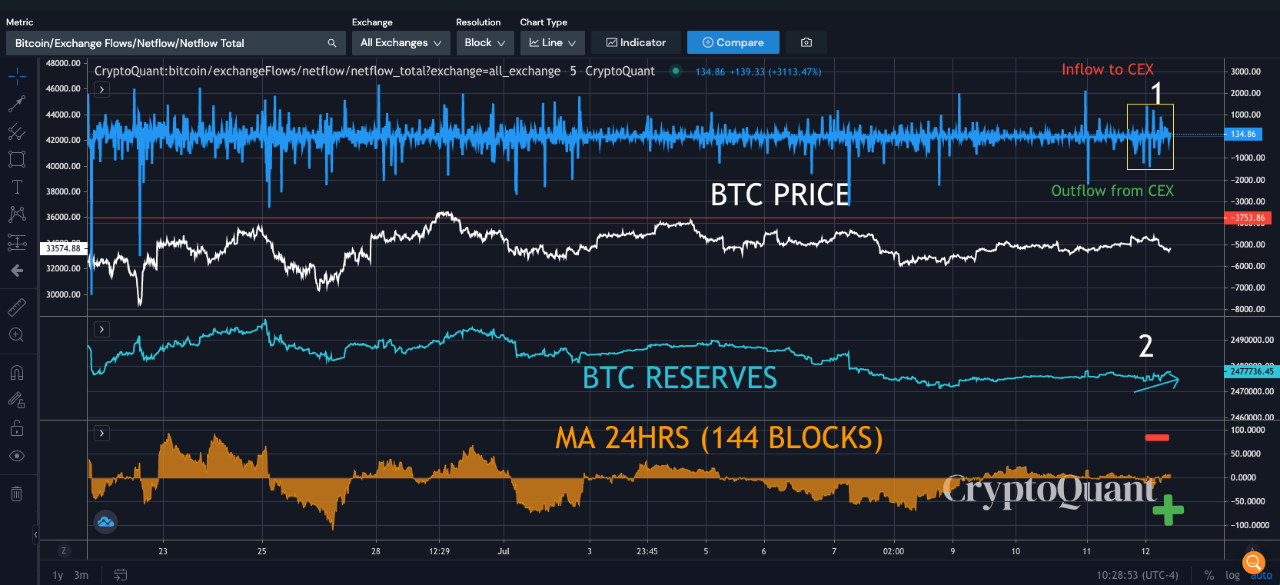Image resolution: width=1280 pixels, height=585 pixels.
Task: Select the crosshair cursor tool
Action: (x=16, y=74)
